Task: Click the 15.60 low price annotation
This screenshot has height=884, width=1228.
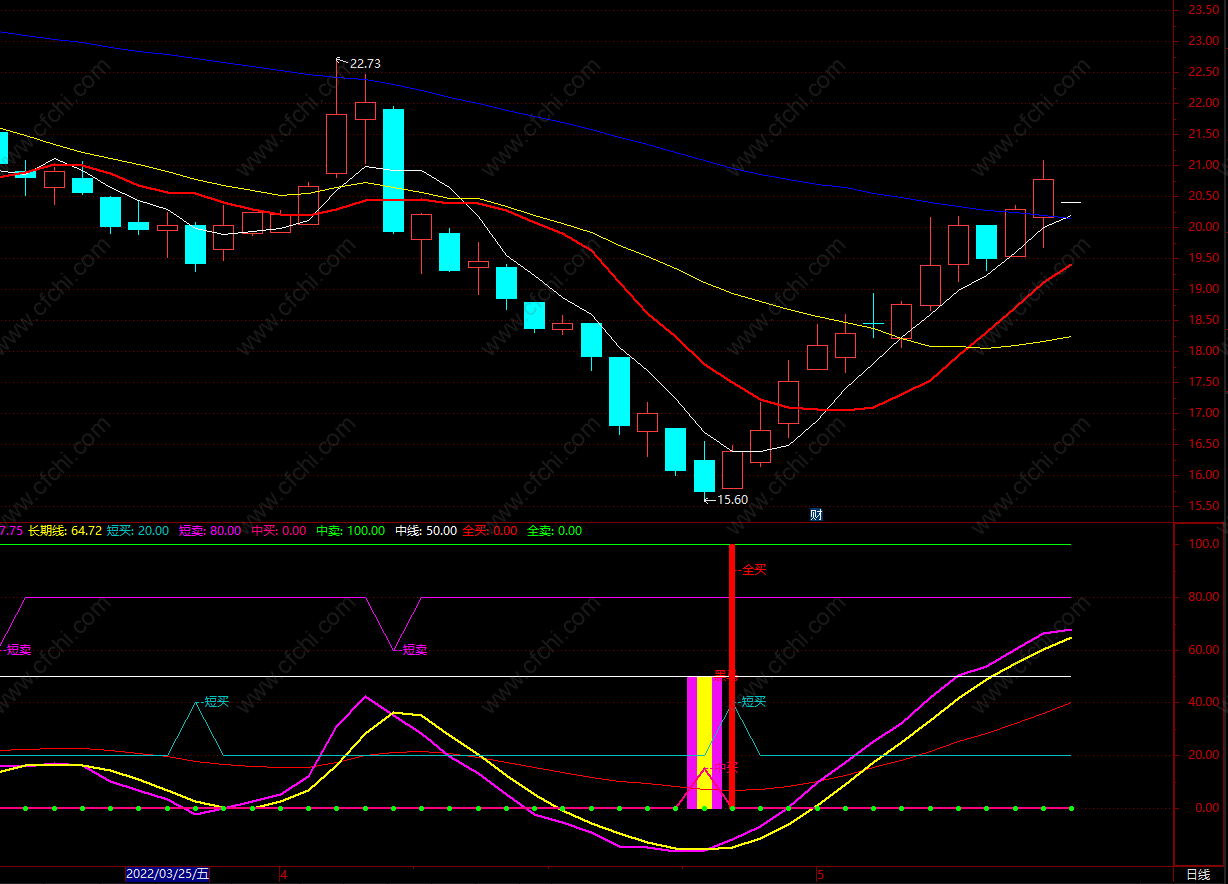Action: [732, 499]
